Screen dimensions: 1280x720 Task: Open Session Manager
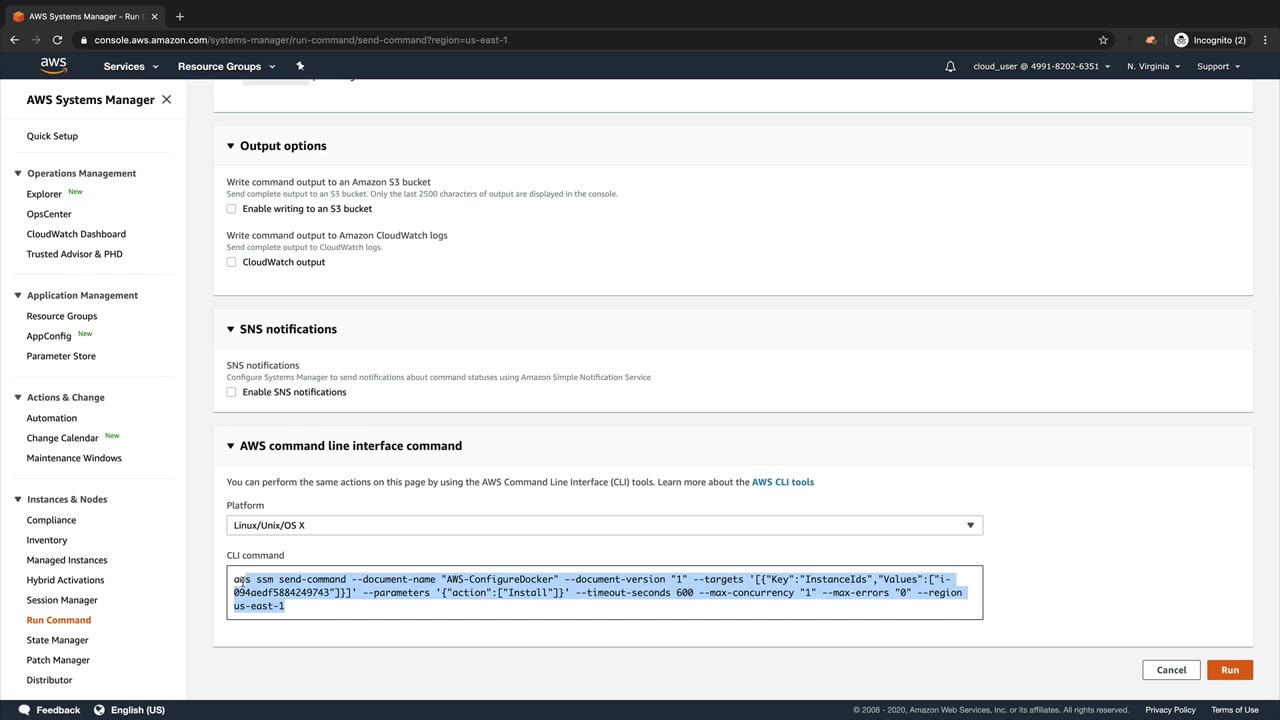click(62, 600)
